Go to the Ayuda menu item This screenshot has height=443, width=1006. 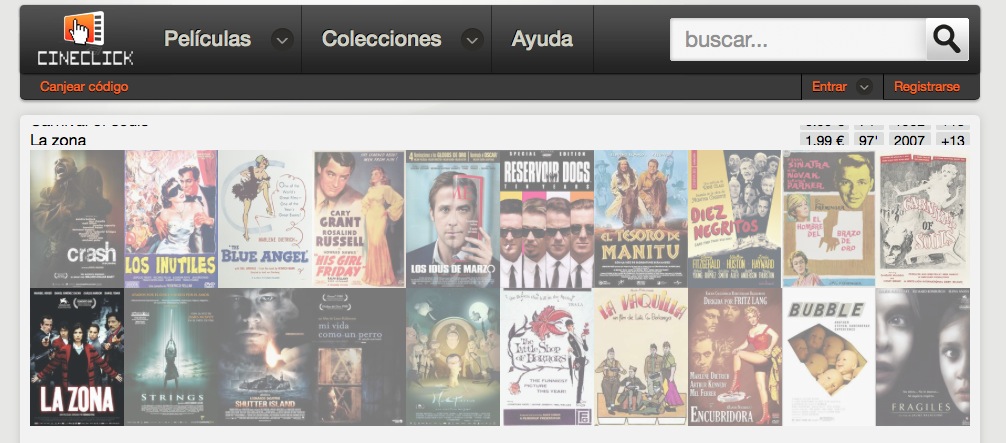(542, 40)
